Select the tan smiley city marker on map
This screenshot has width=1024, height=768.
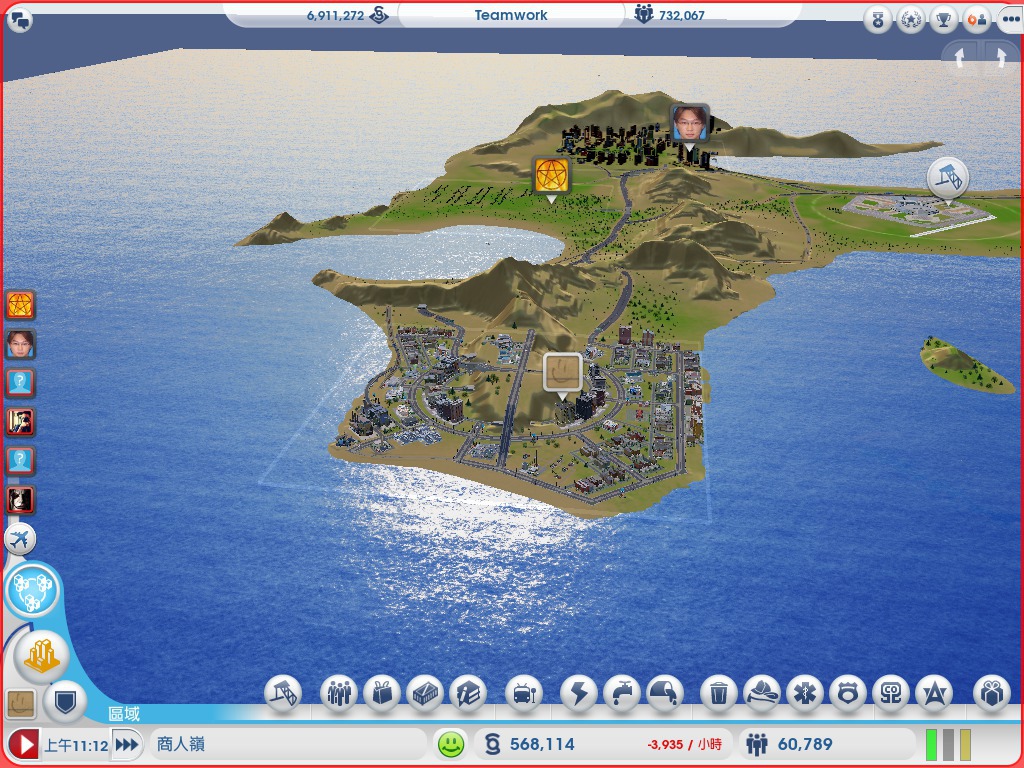click(x=562, y=374)
